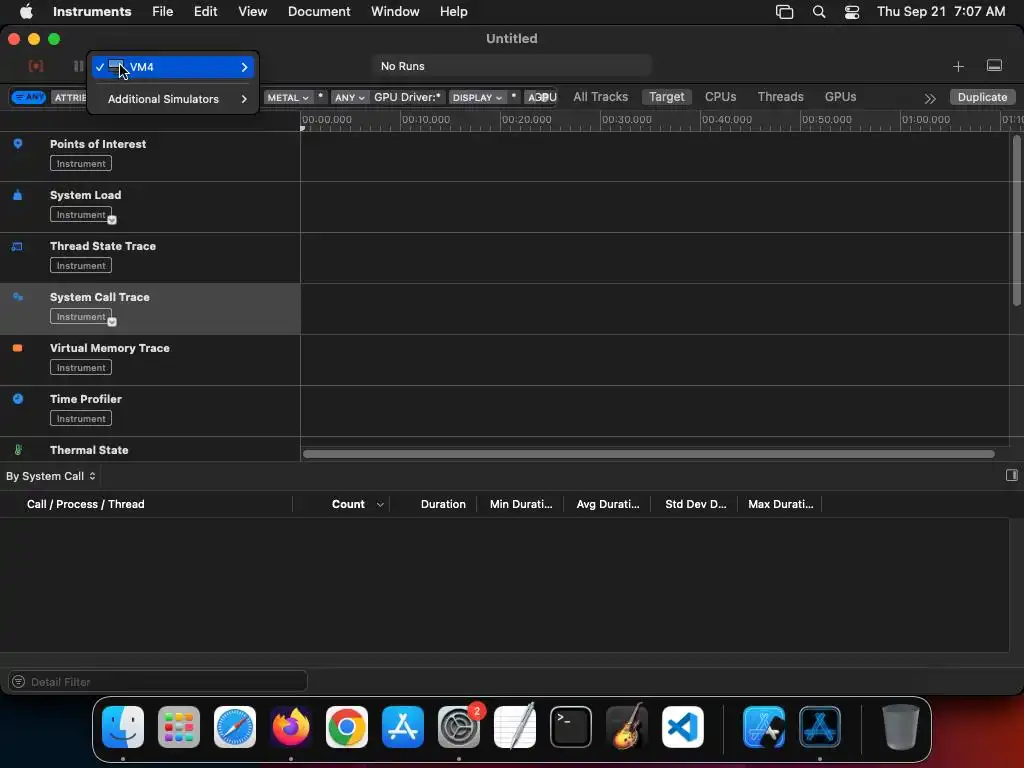
Task: Open the By System Call selector
Action: (51, 476)
